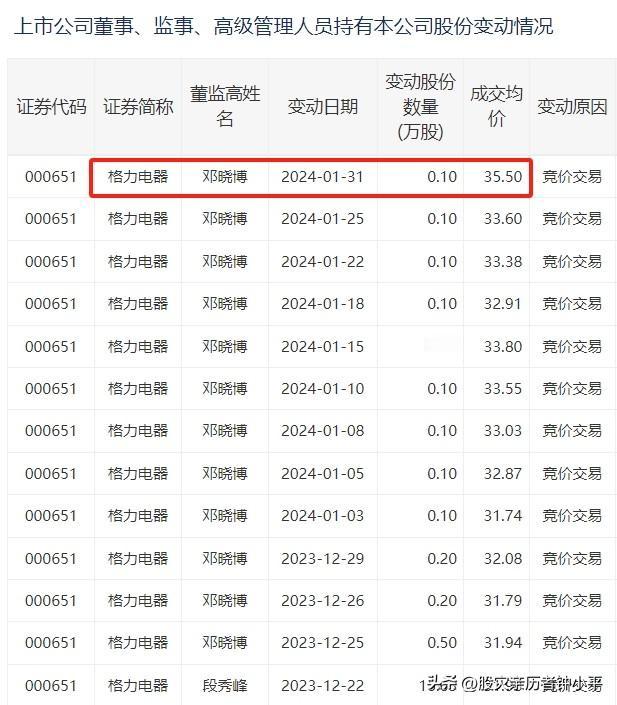617x705 pixels.
Task: Select the date cell 2024-01-03
Action: coord(322,516)
